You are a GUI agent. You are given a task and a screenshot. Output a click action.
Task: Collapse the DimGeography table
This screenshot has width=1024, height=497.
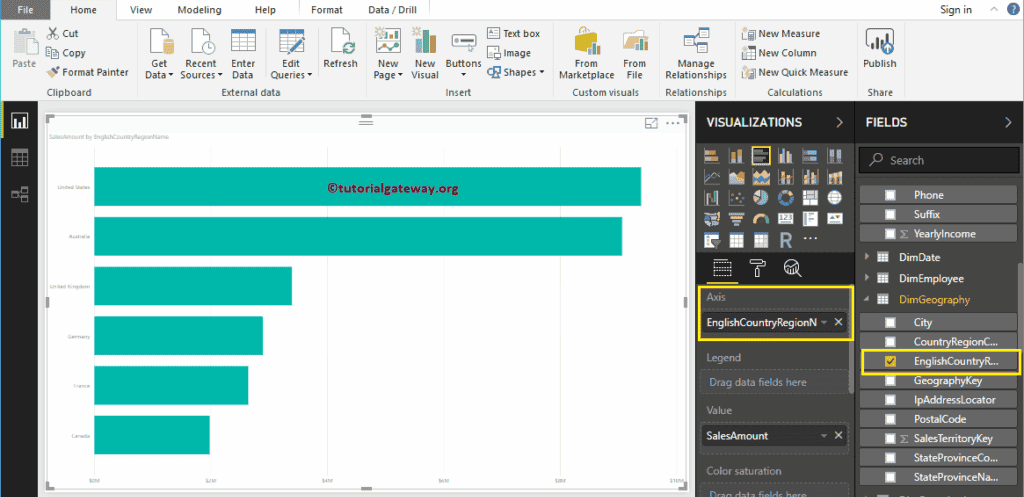(x=867, y=300)
